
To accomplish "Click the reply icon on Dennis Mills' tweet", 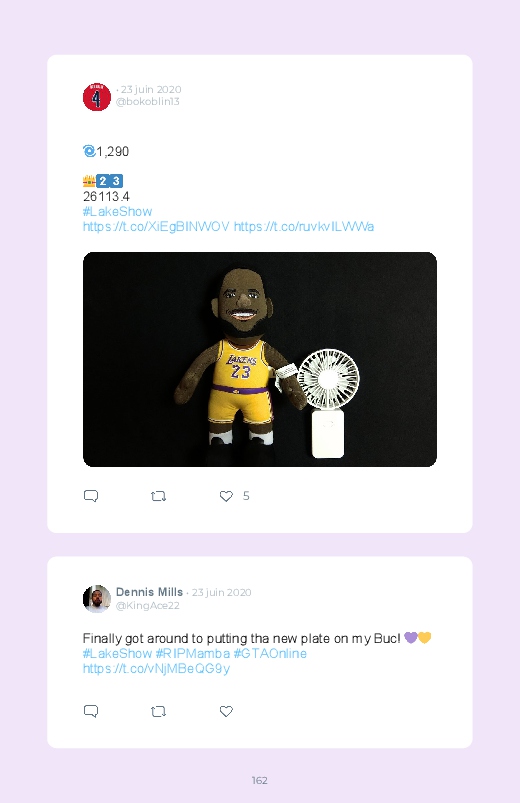I will point(91,711).
